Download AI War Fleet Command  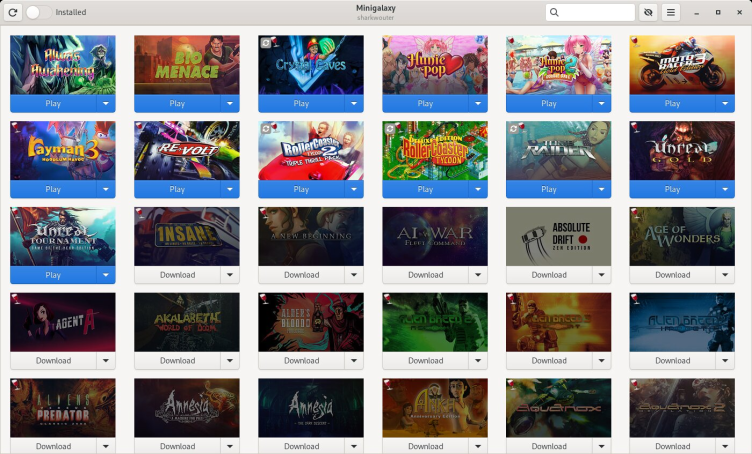[425, 275]
